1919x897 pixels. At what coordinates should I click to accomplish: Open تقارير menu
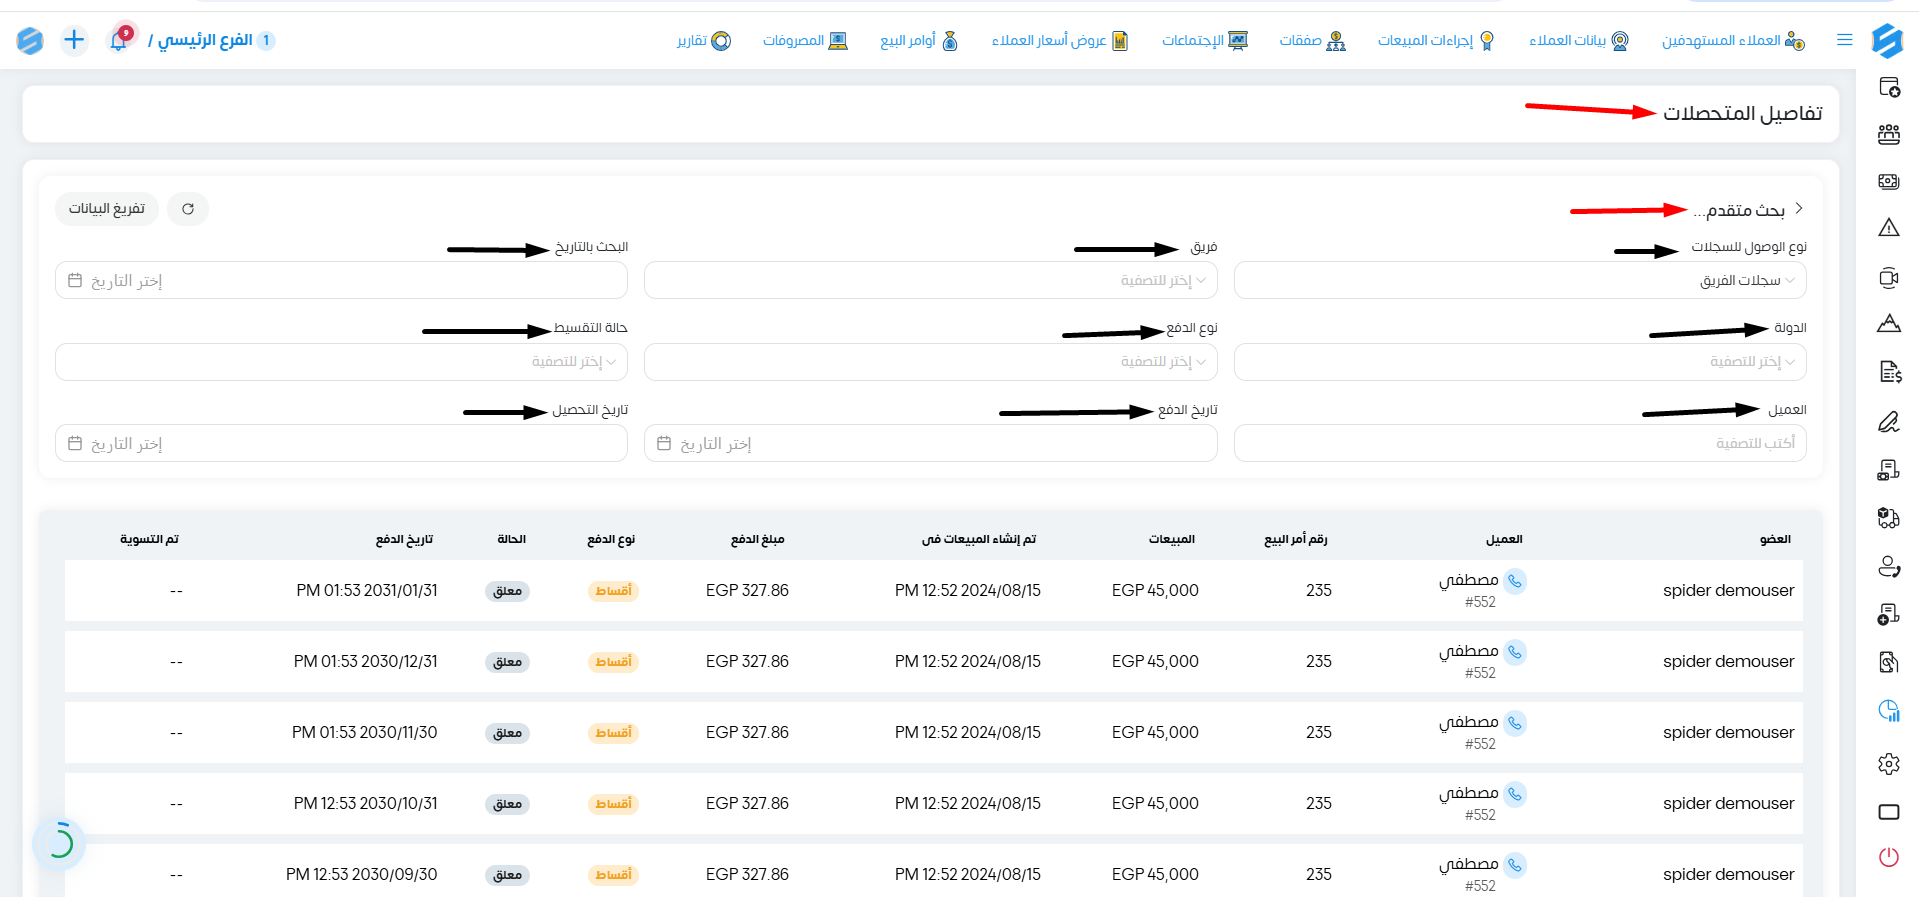pos(704,40)
